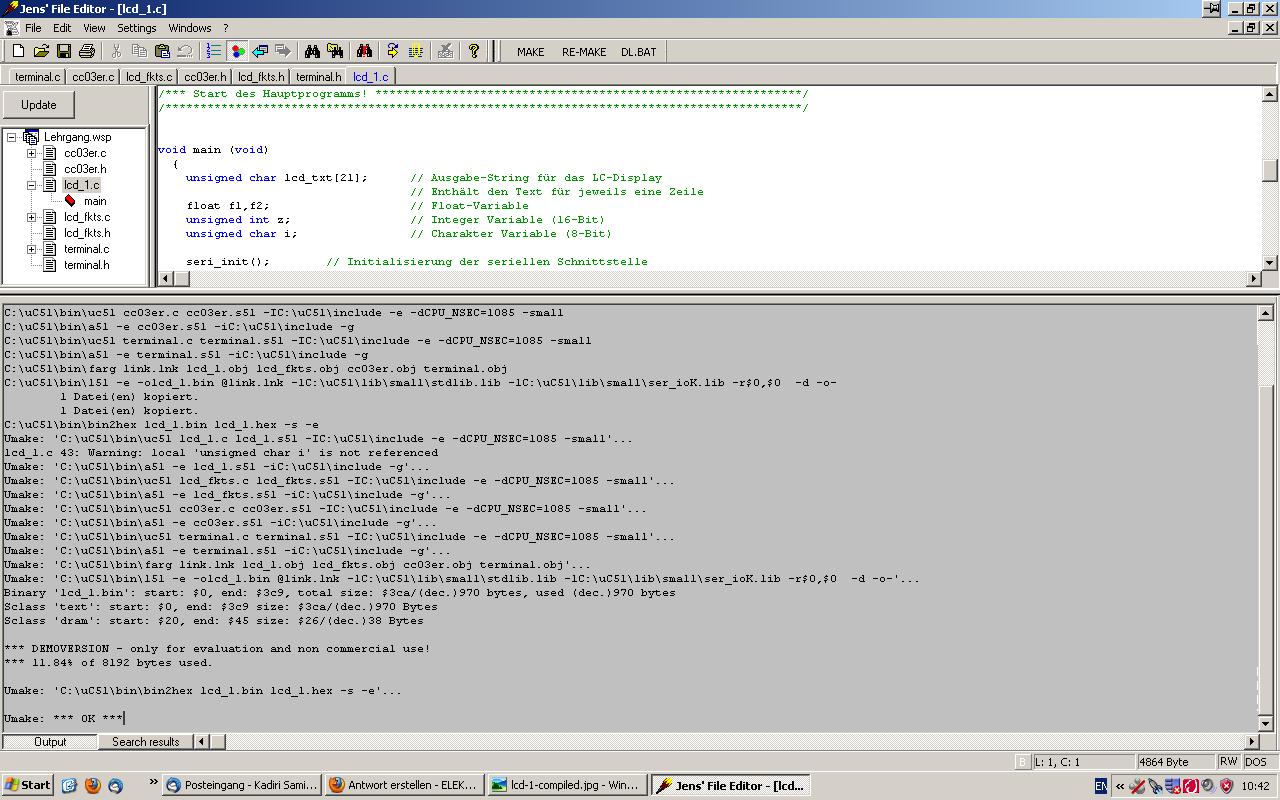This screenshot has height=800, width=1280.
Task: Collapse the Lehrgang.wsp workspace root
Action: [12, 137]
